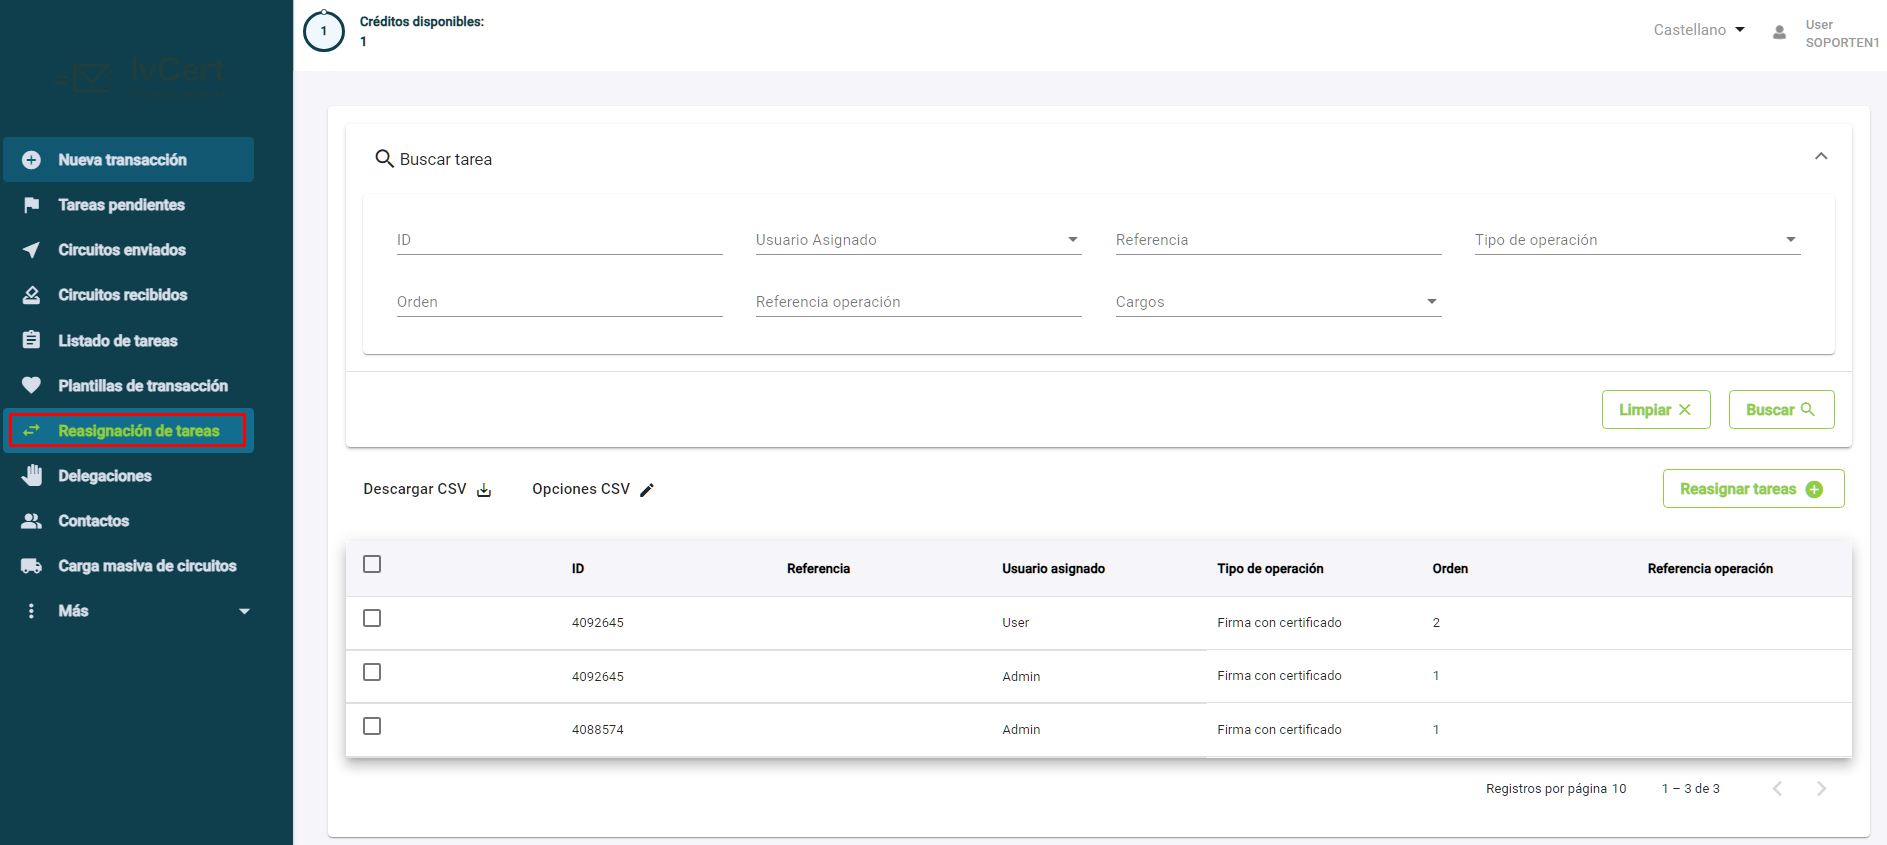
Task: Click the clipboard icon for Listado de tareas
Action: 31,340
